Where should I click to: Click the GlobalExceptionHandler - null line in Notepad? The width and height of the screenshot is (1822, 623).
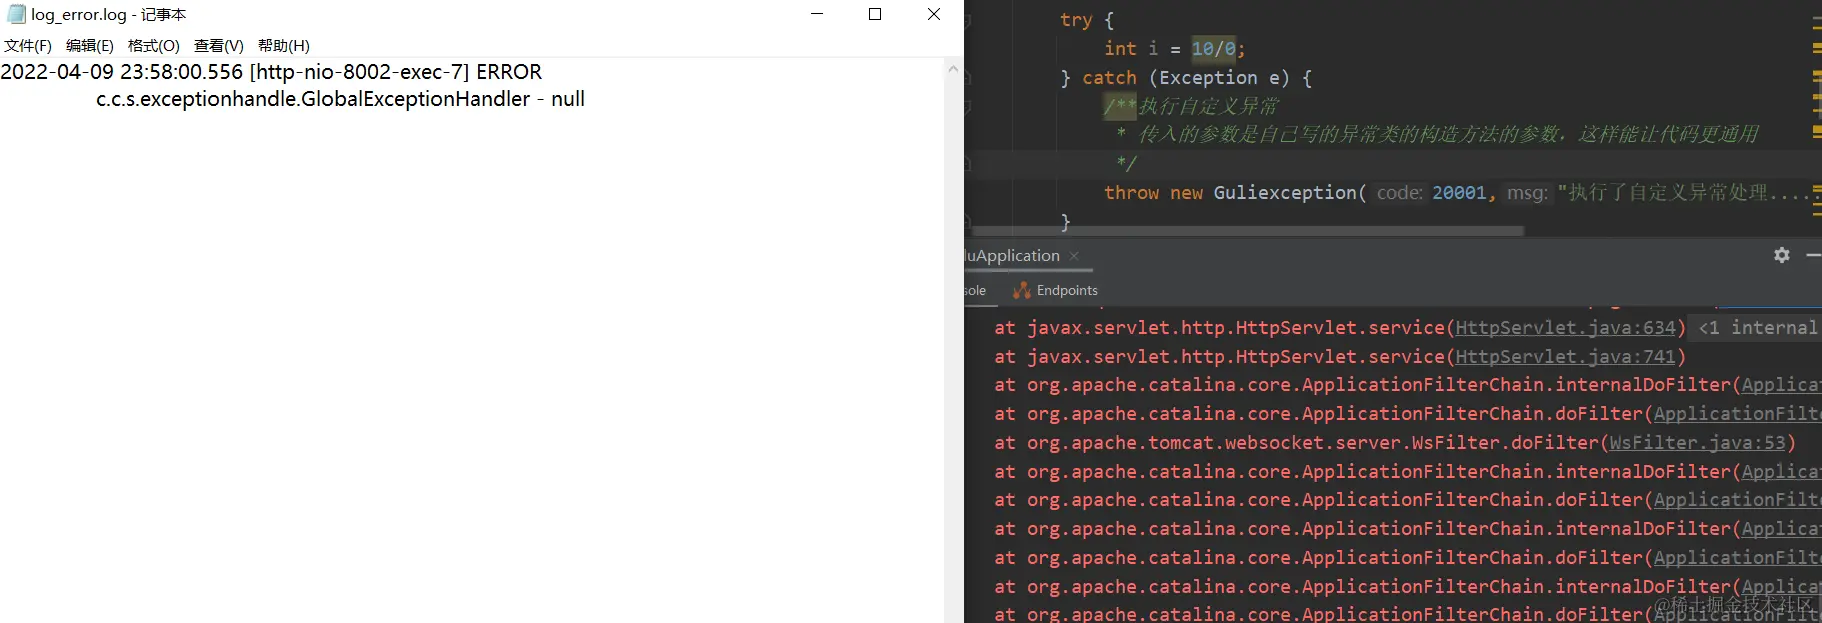[340, 99]
